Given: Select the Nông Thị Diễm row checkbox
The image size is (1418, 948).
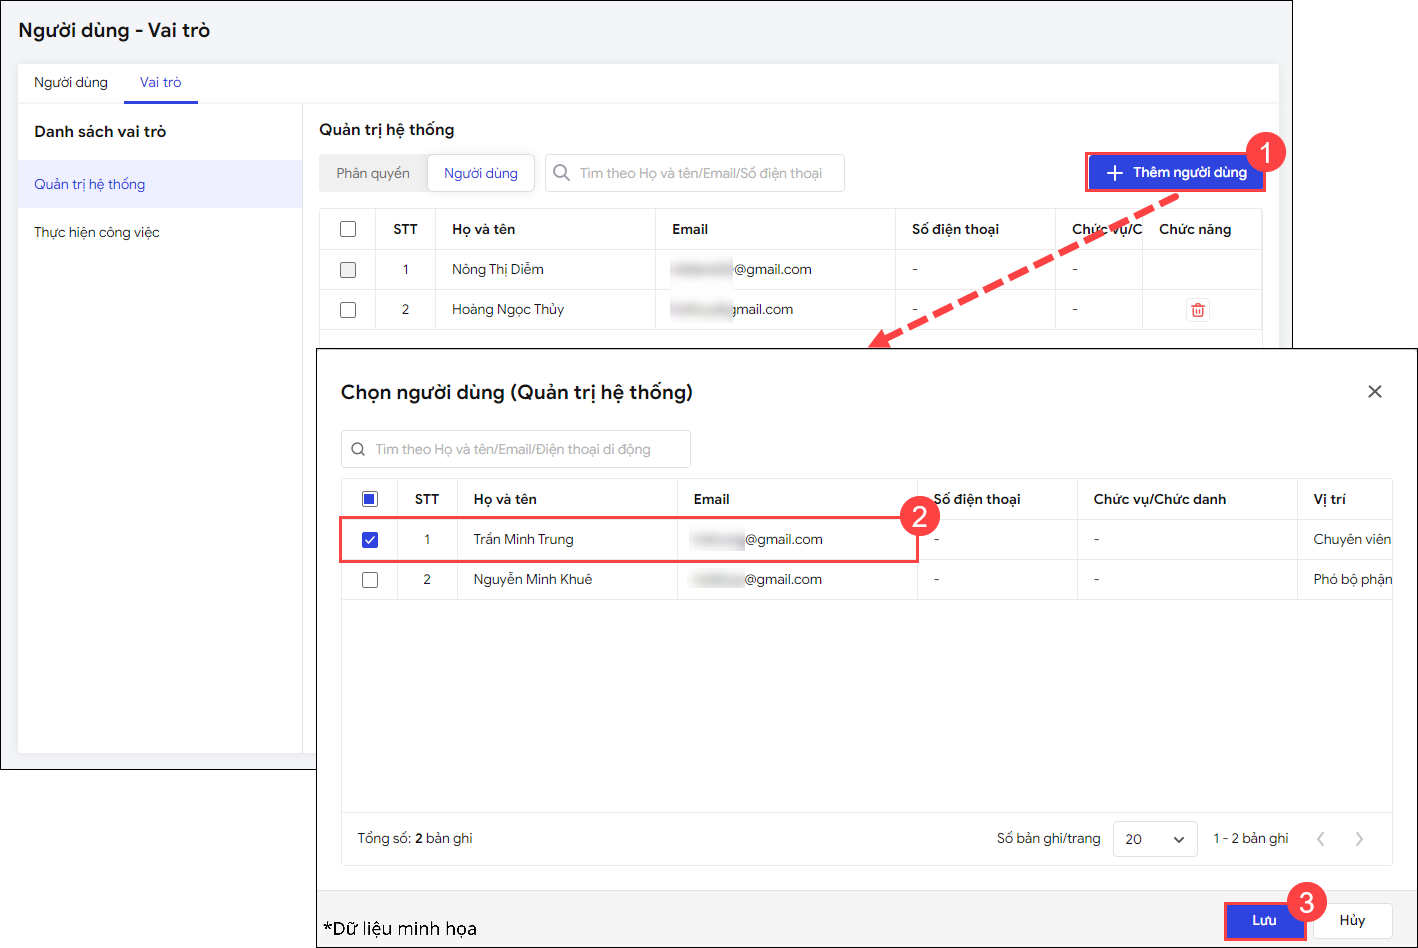Looking at the screenshot, I should click(348, 270).
